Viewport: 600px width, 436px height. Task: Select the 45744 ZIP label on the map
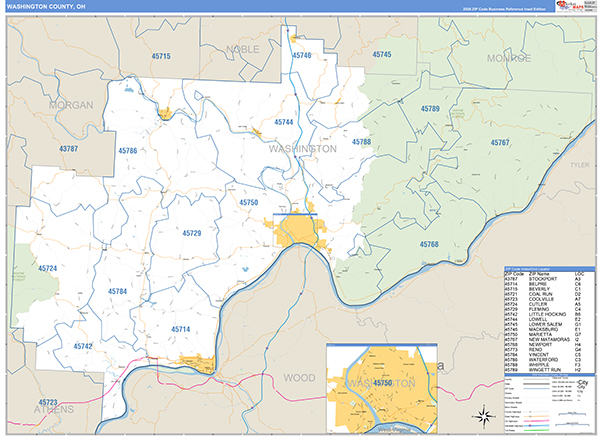[284, 122]
